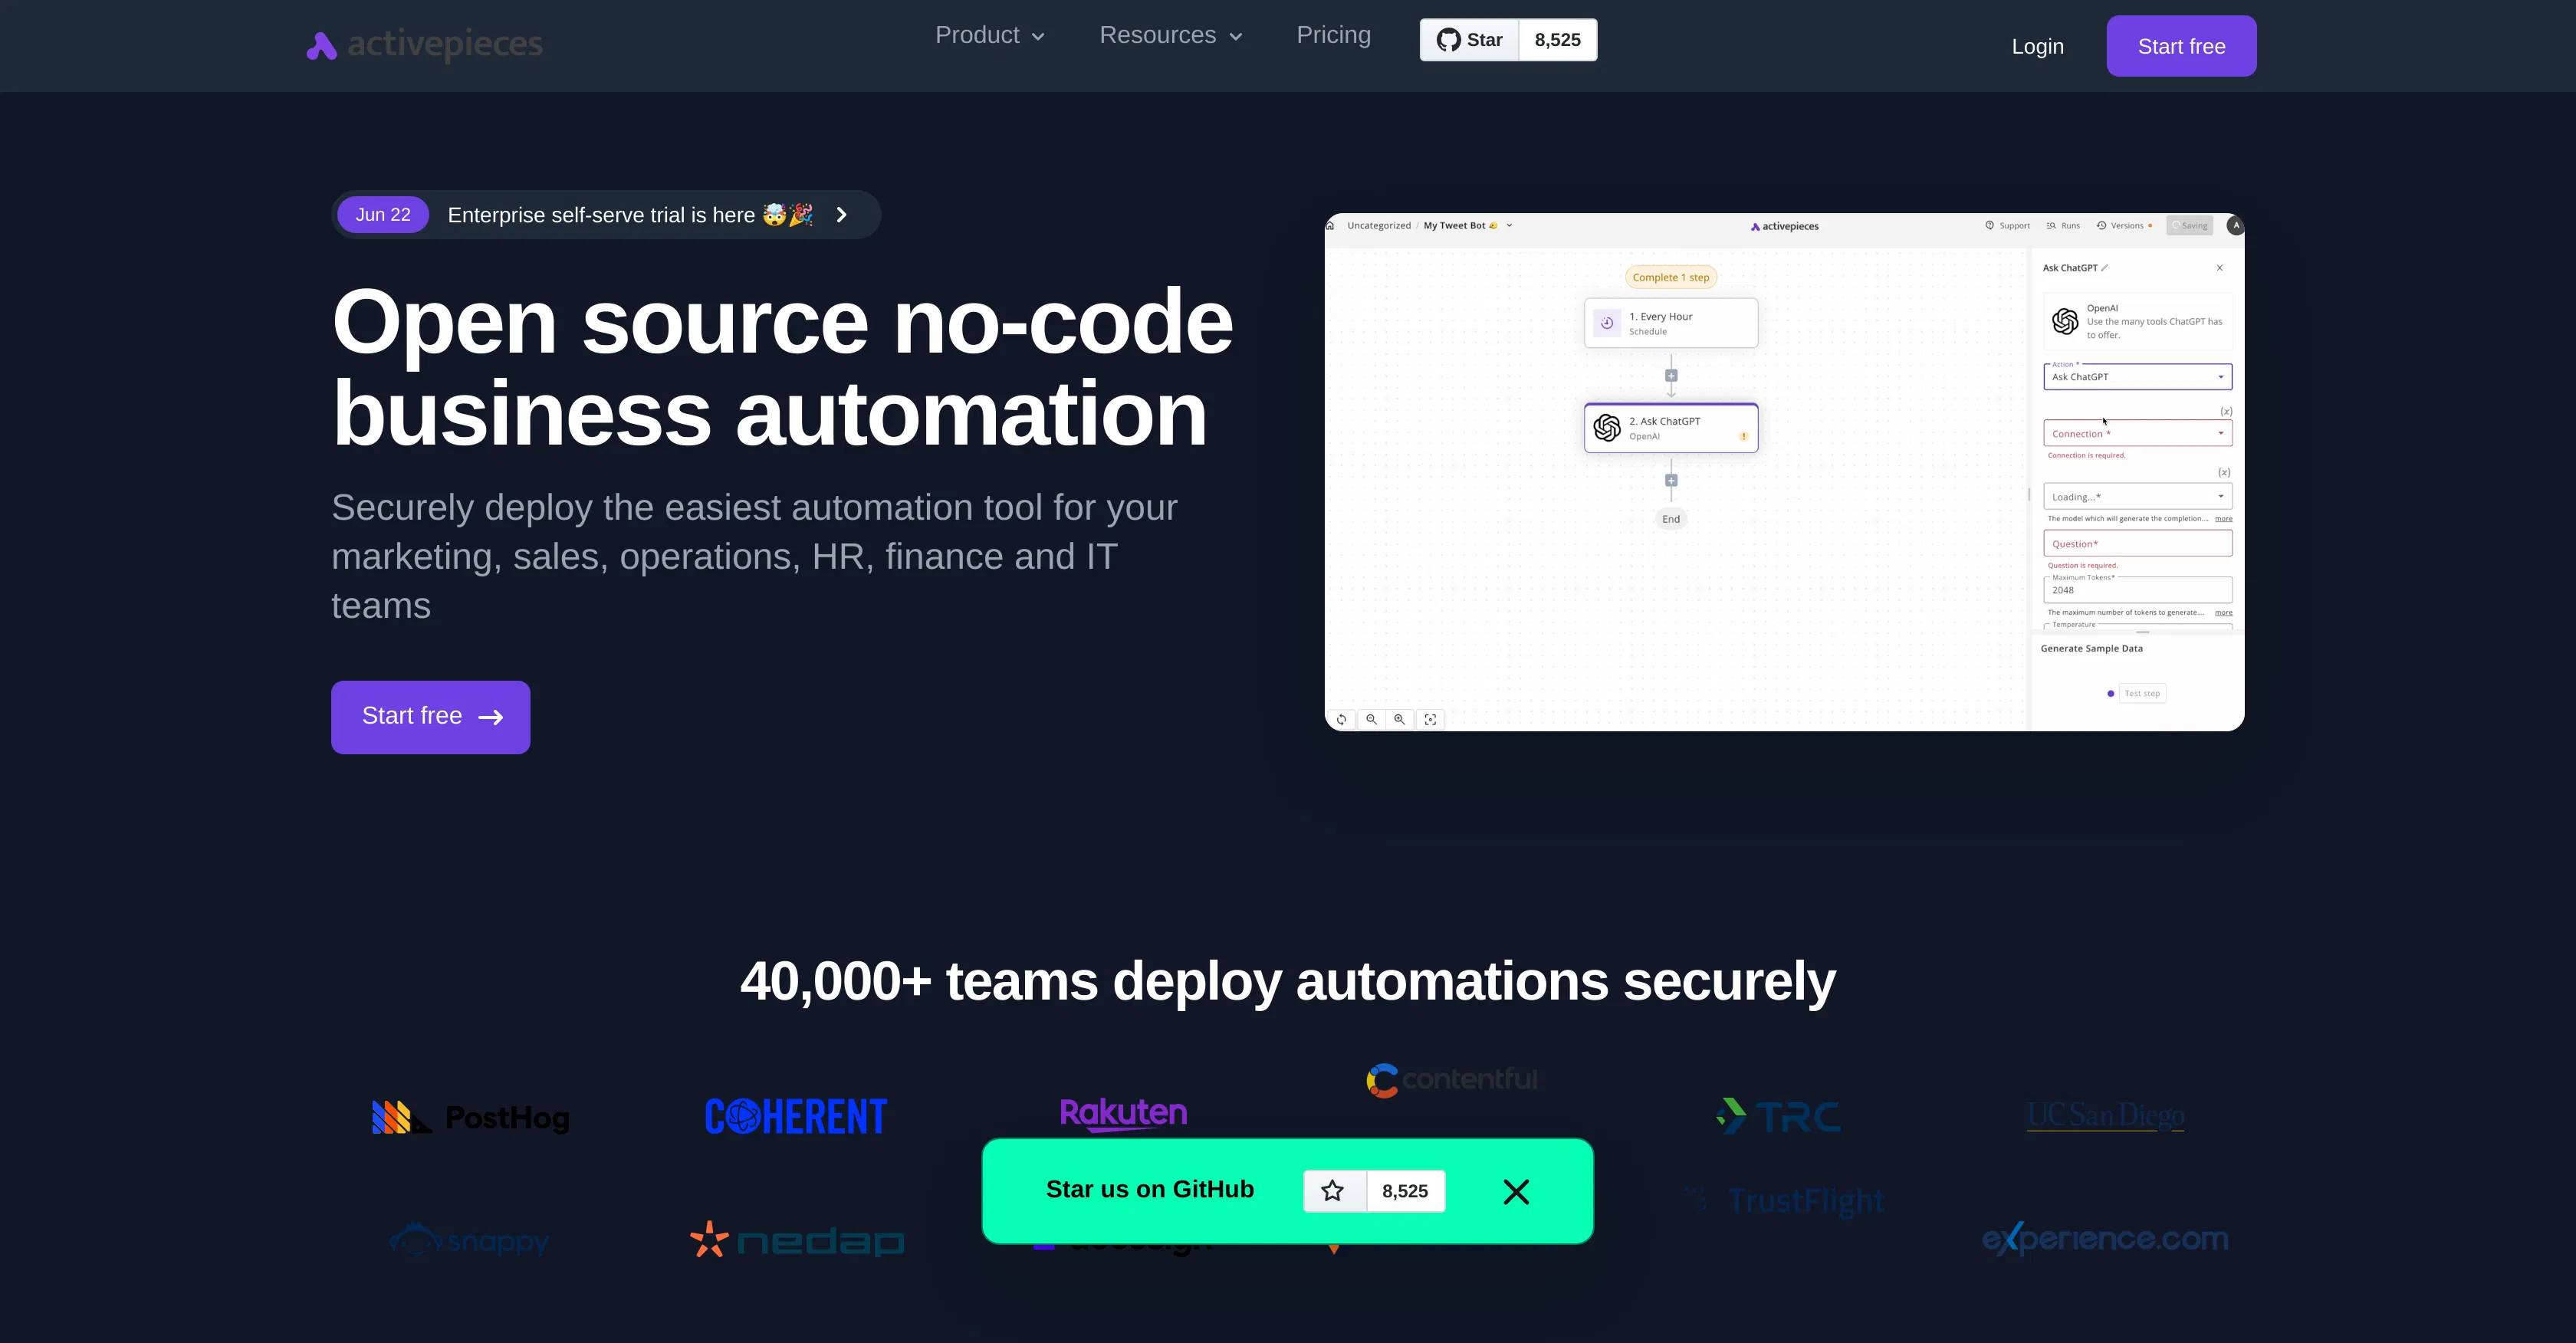The height and width of the screenshot is (1343, 2576).
Task: Click the Activepieces logo
Action: 422,44
